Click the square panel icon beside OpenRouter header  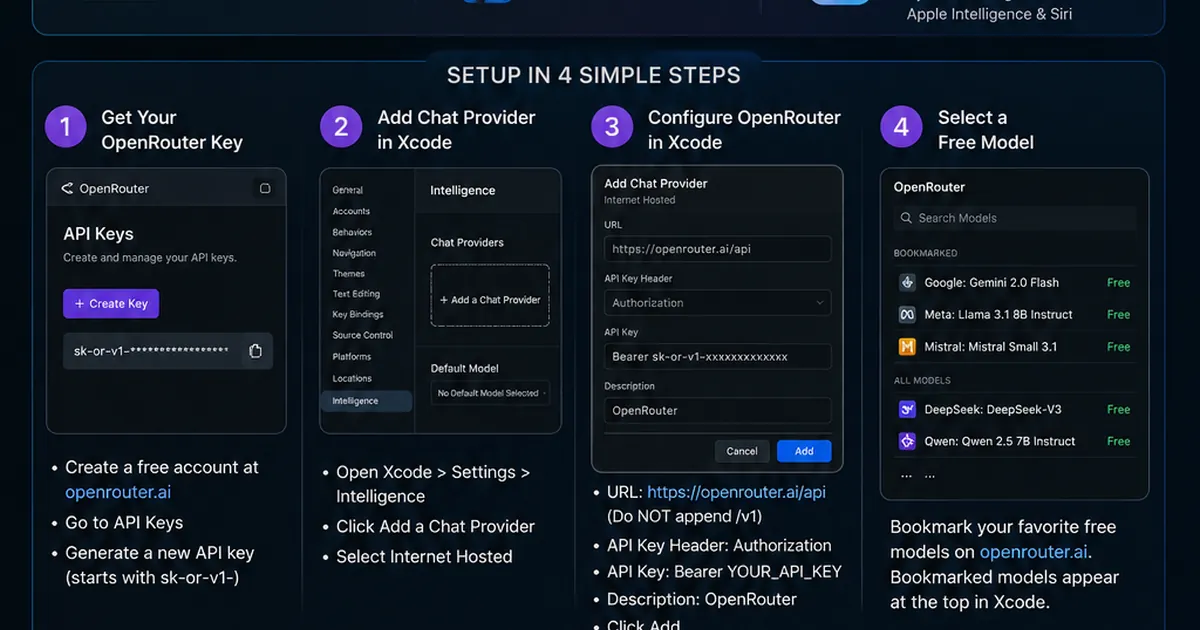point(265,188)
